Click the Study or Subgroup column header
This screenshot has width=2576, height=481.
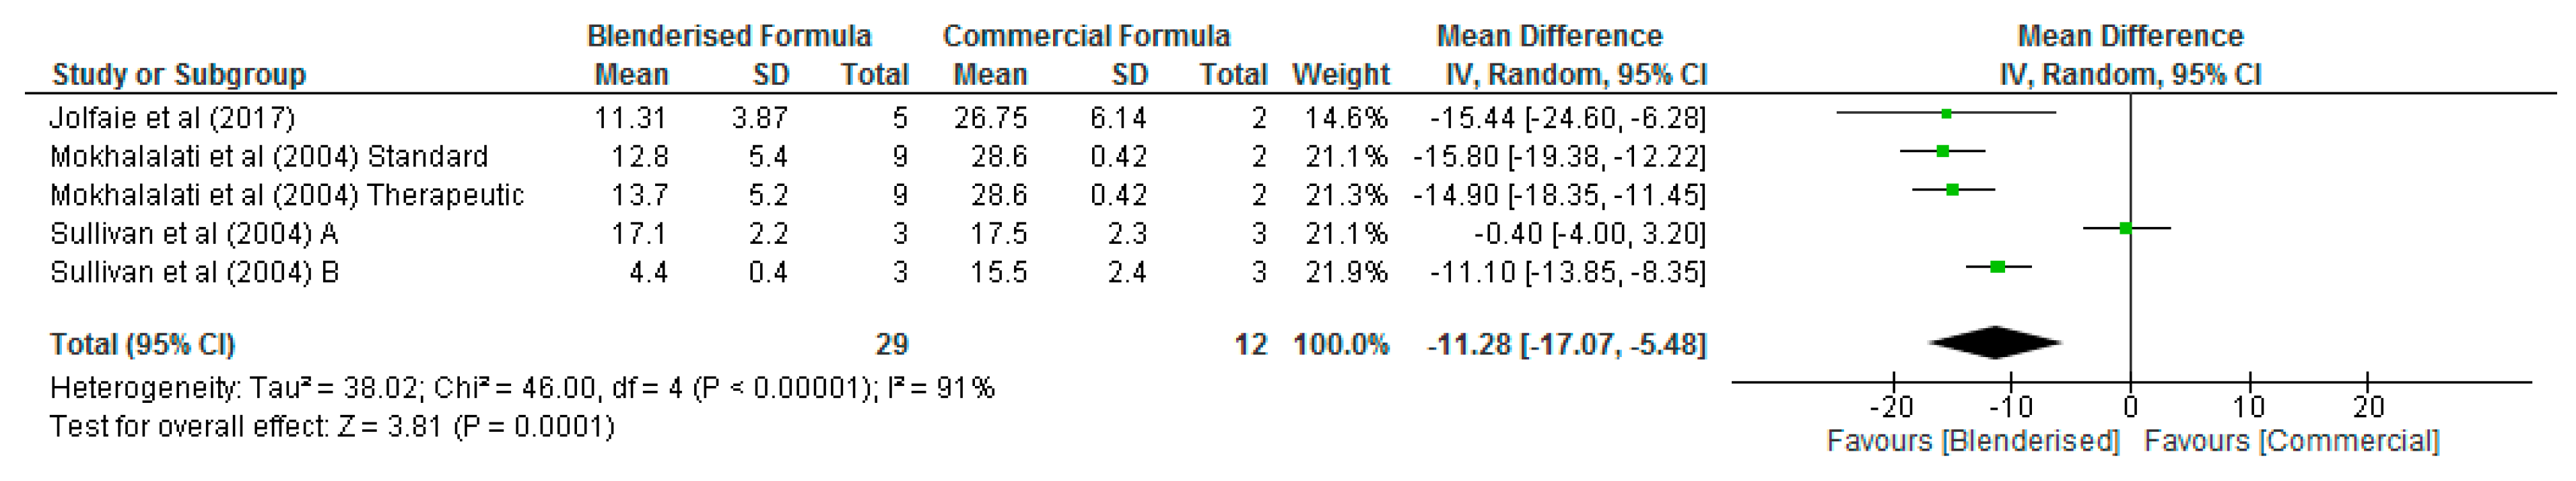point(179,75)
